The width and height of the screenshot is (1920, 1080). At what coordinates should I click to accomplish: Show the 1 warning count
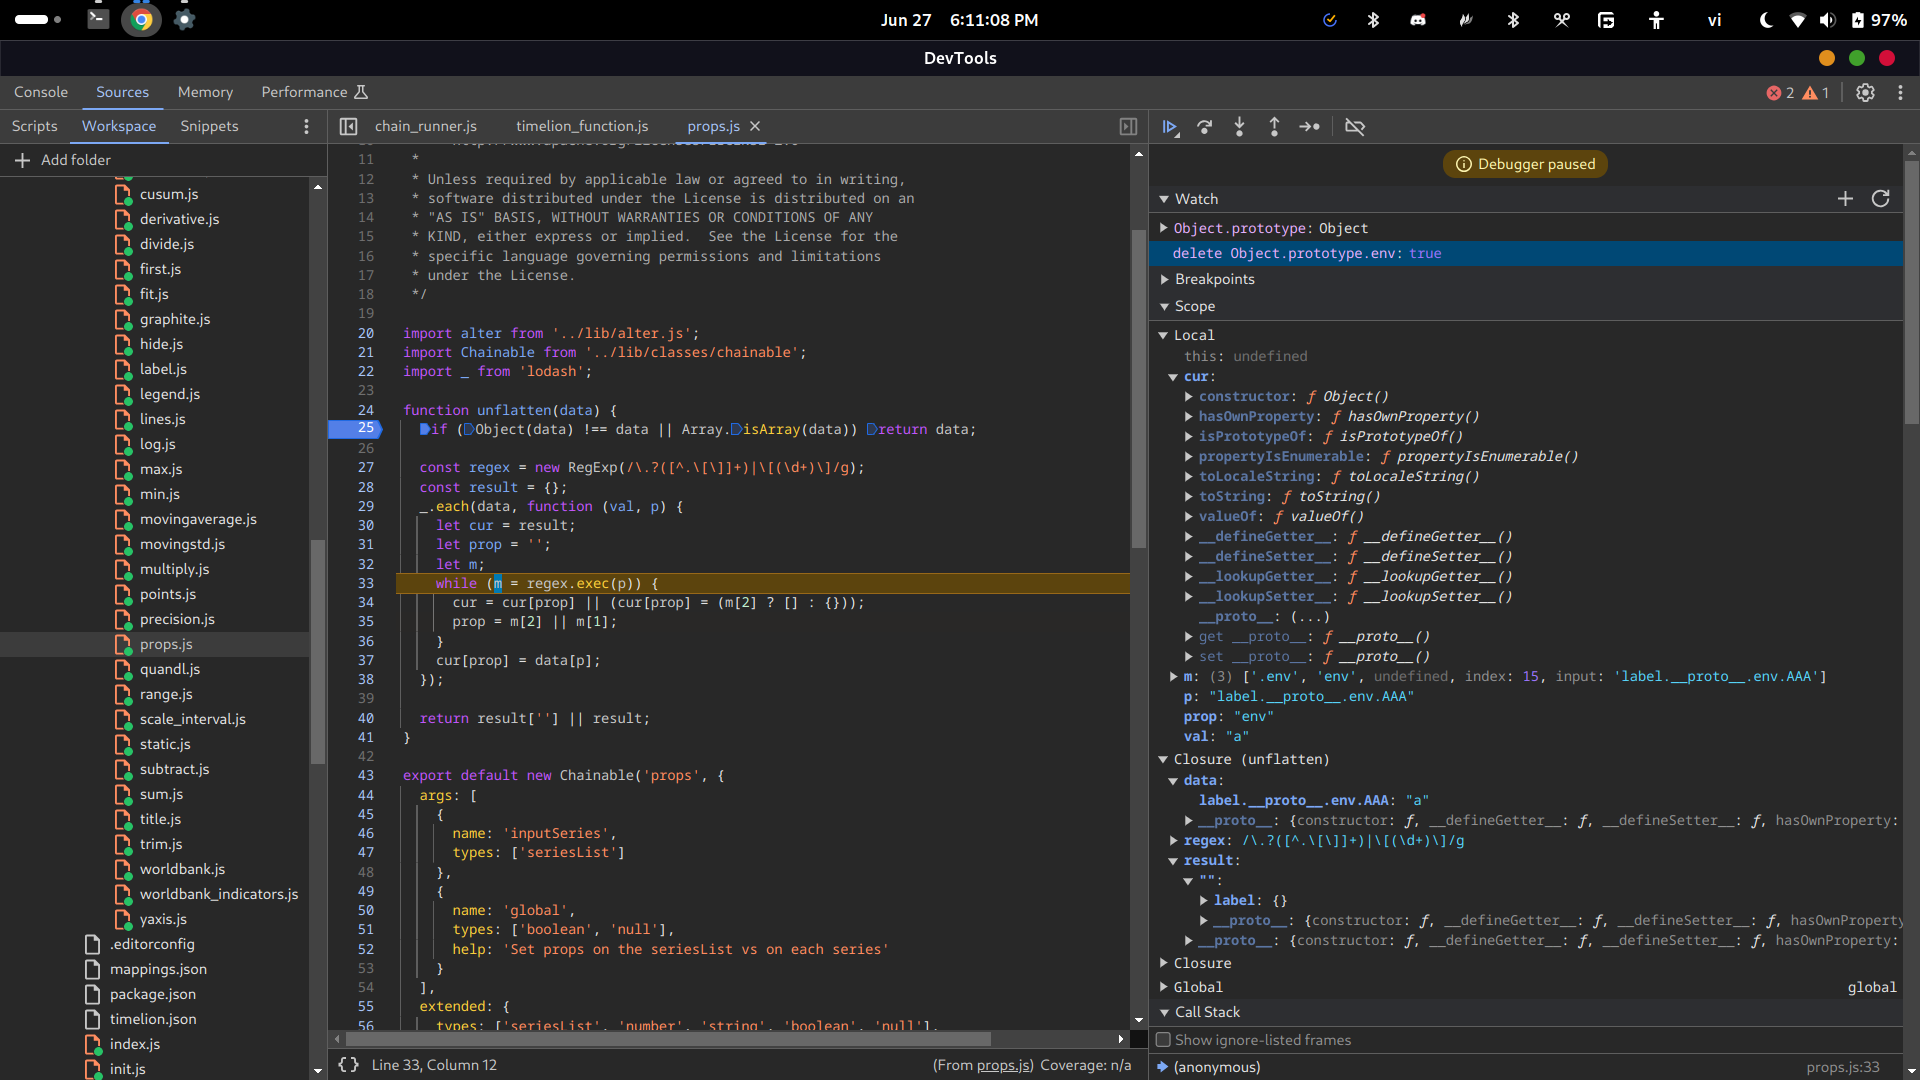tap(1816, 92)
